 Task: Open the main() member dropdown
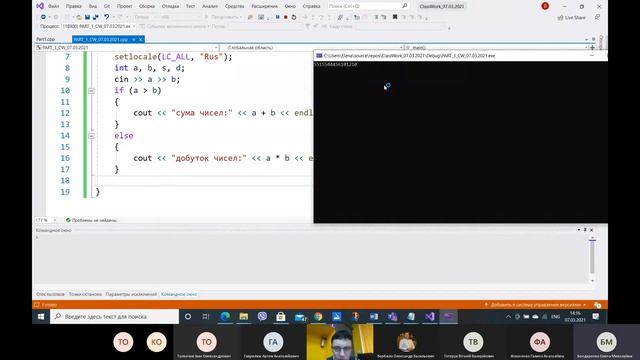click(496, 47)
